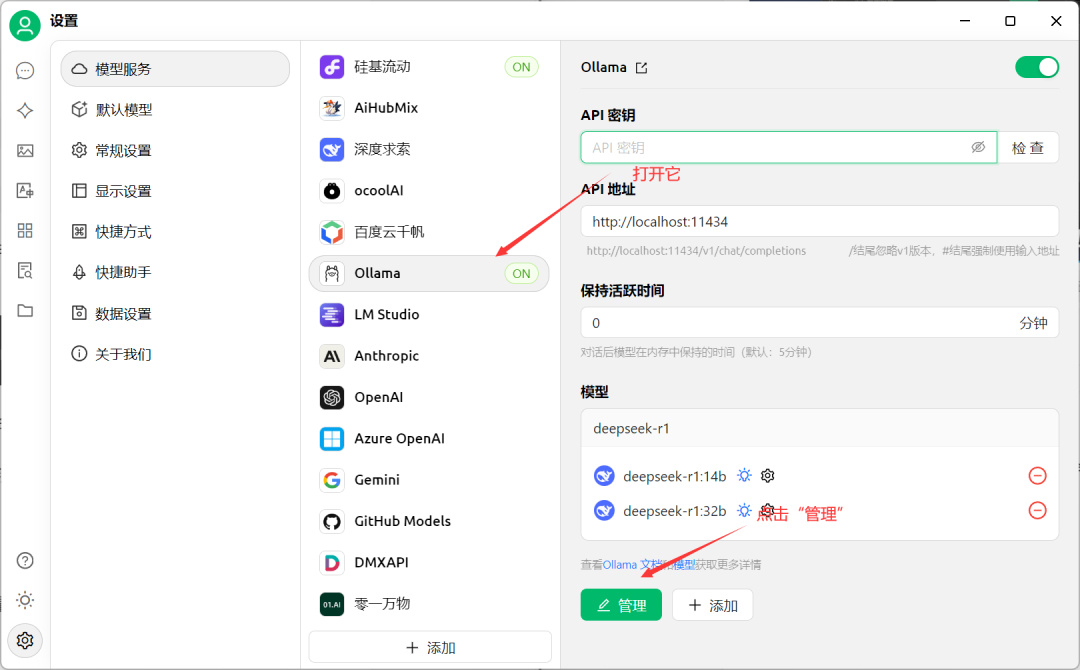Click 添加 button next to 管理

click(713, 605)
